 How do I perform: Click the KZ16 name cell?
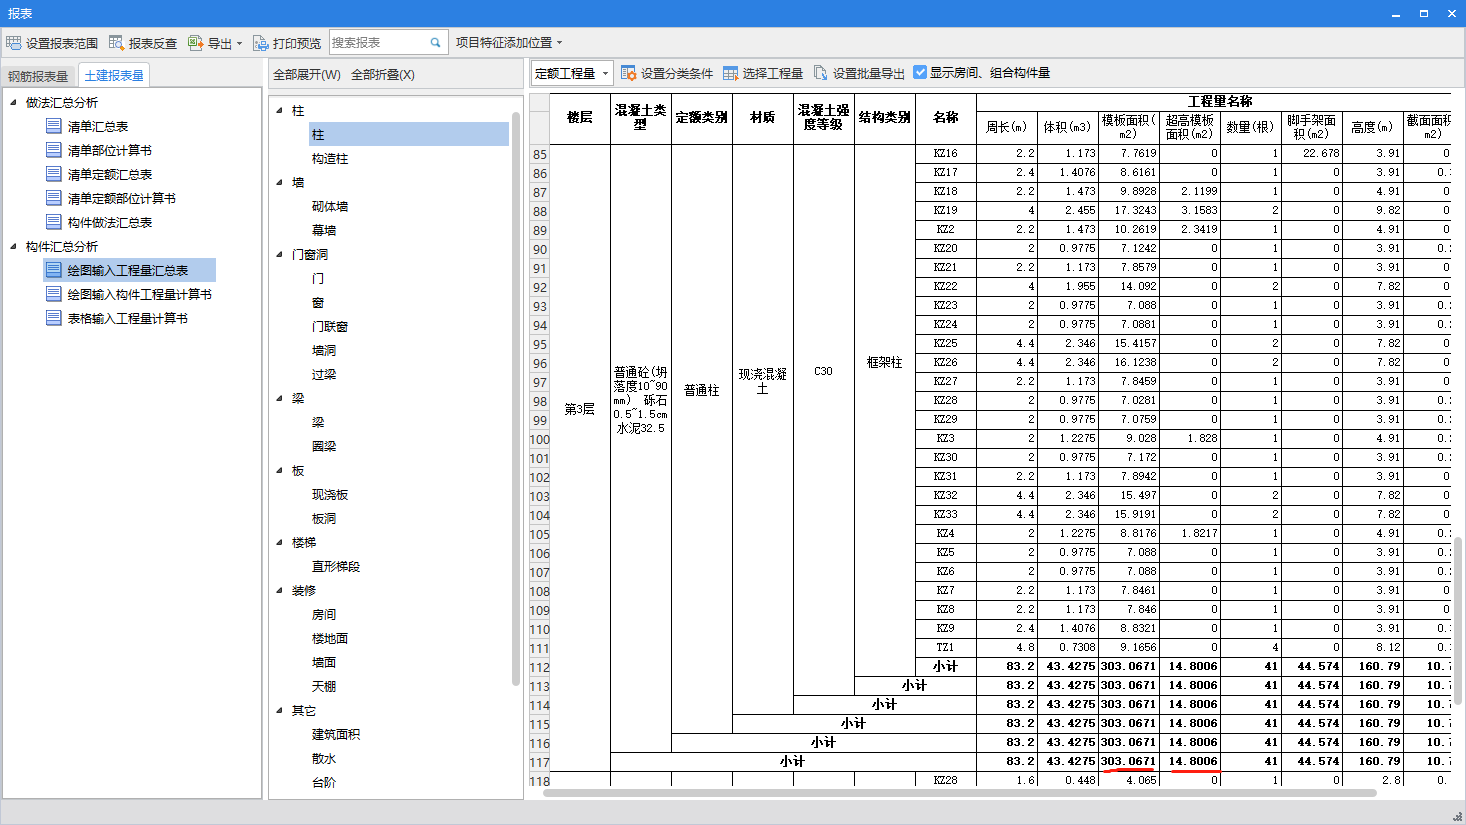945,154
